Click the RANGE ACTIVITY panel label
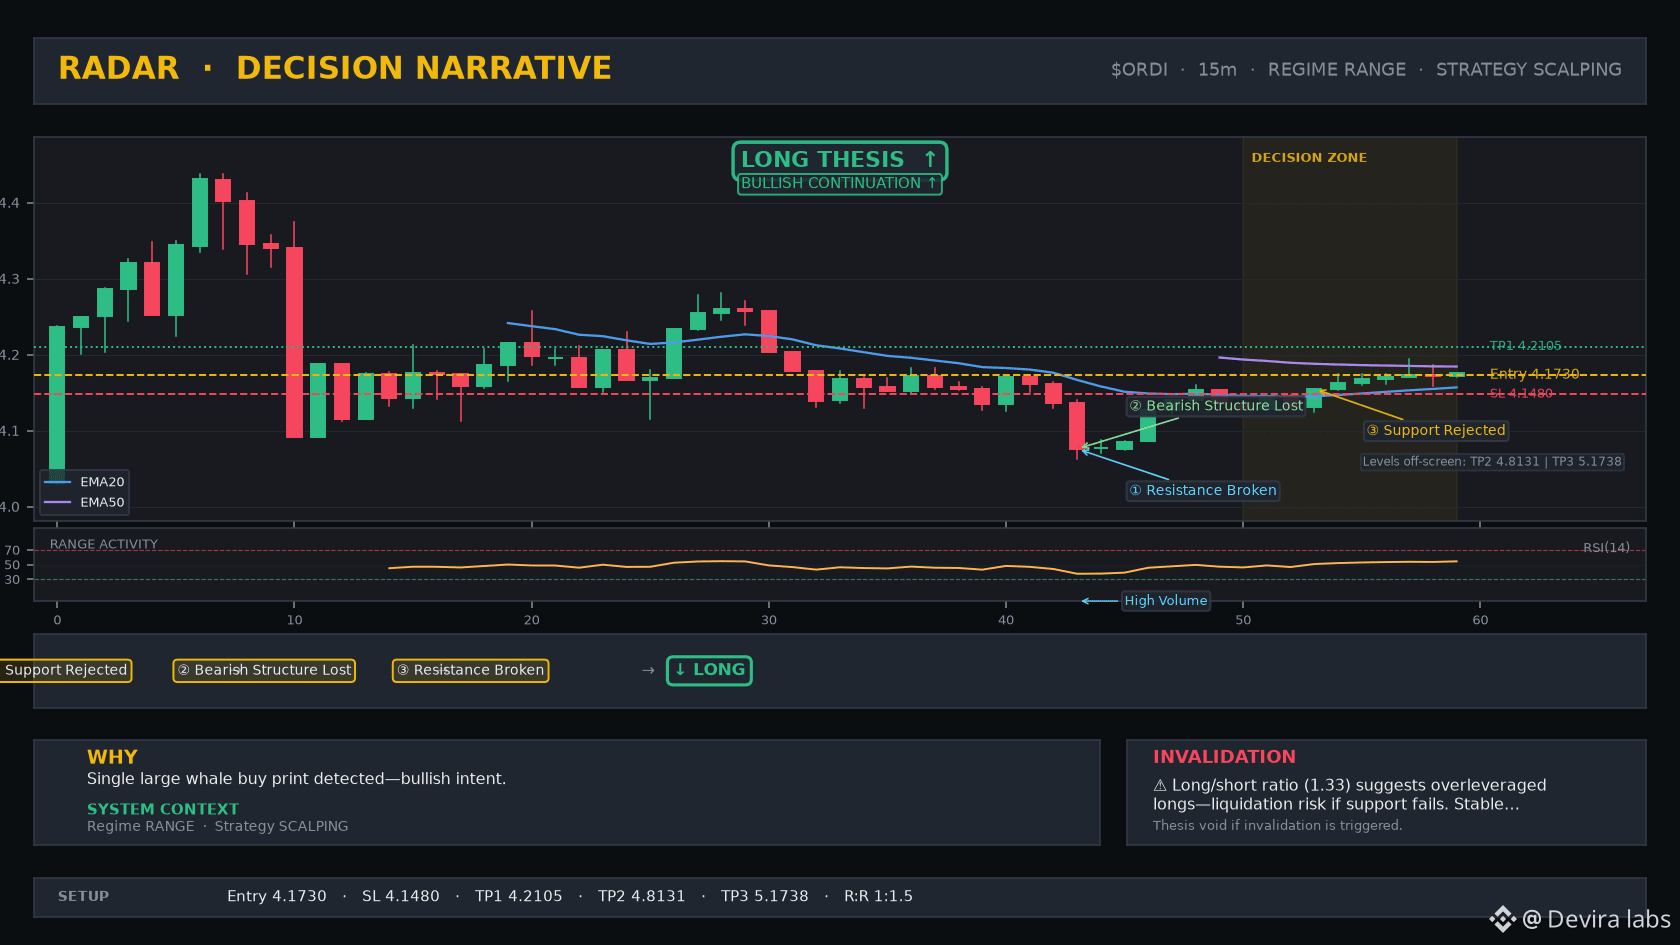Screen dimensions: 1680x945 [104, 545]
